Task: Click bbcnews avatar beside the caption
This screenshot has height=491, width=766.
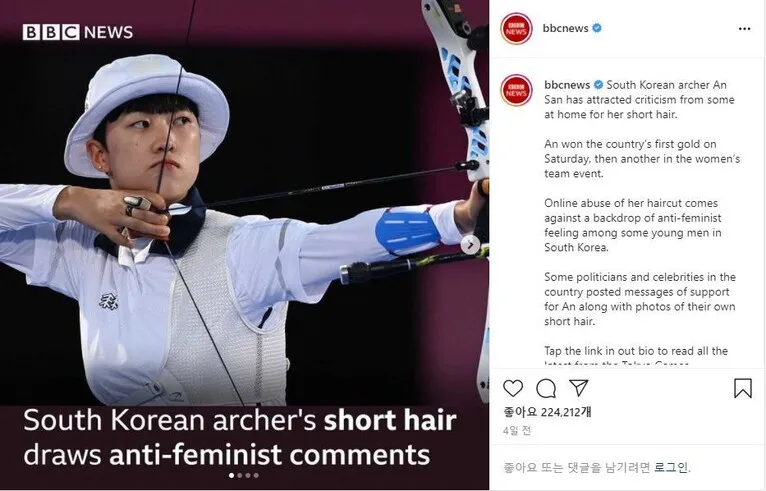Action: 516,90
